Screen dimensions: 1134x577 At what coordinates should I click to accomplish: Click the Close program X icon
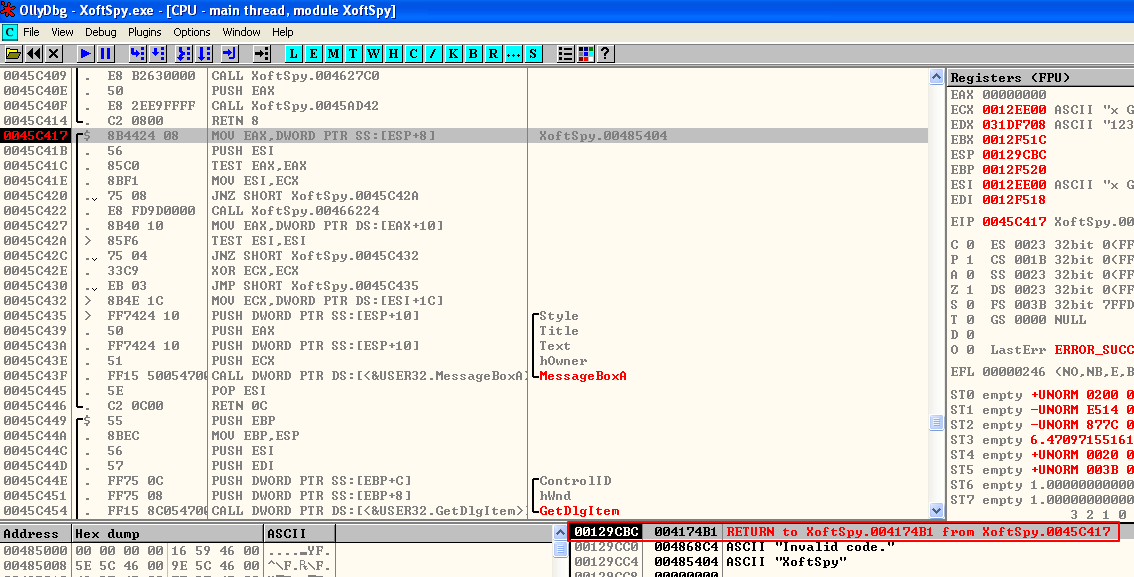pyautogui.click(x=54, y=54)
